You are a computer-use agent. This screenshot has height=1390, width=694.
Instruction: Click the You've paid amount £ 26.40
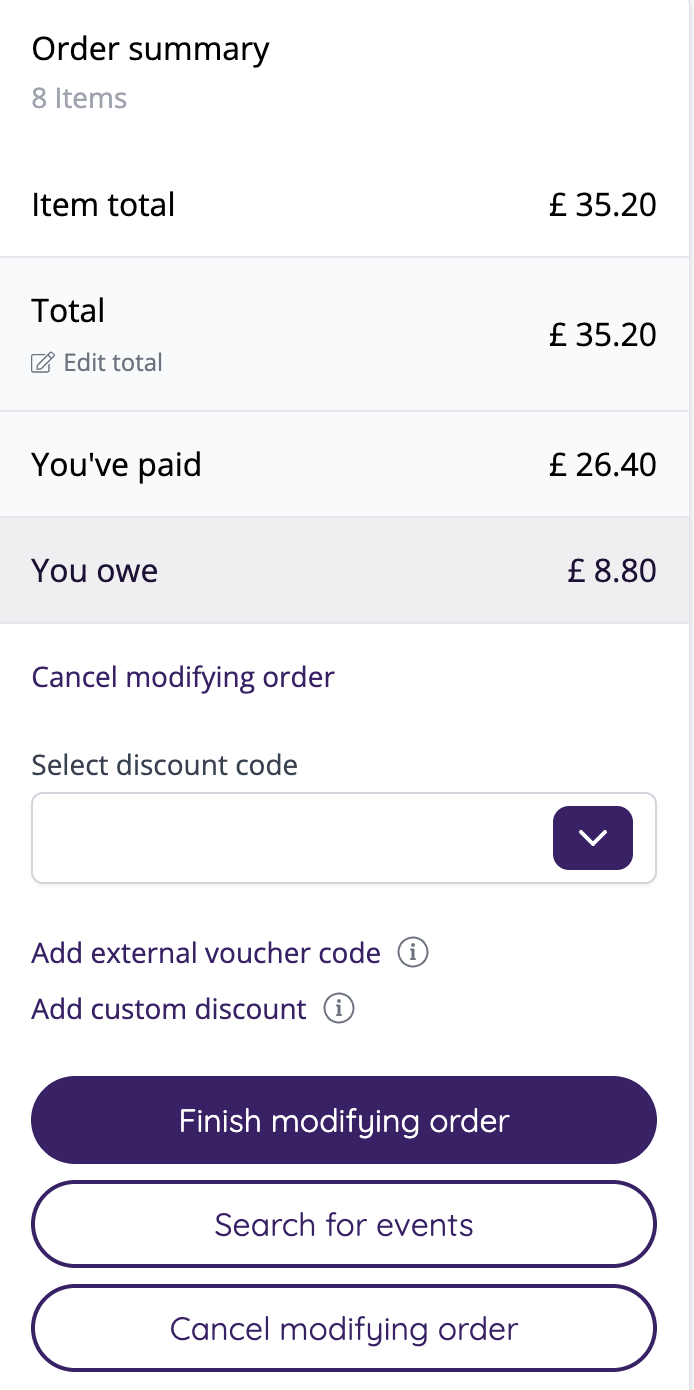coord(602,465)
